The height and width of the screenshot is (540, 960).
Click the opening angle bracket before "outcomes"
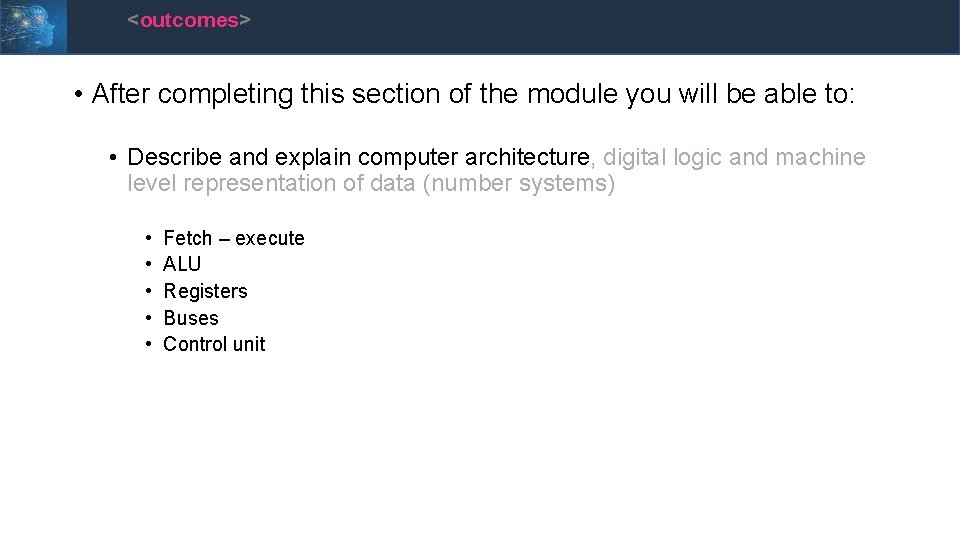[133, 20]
